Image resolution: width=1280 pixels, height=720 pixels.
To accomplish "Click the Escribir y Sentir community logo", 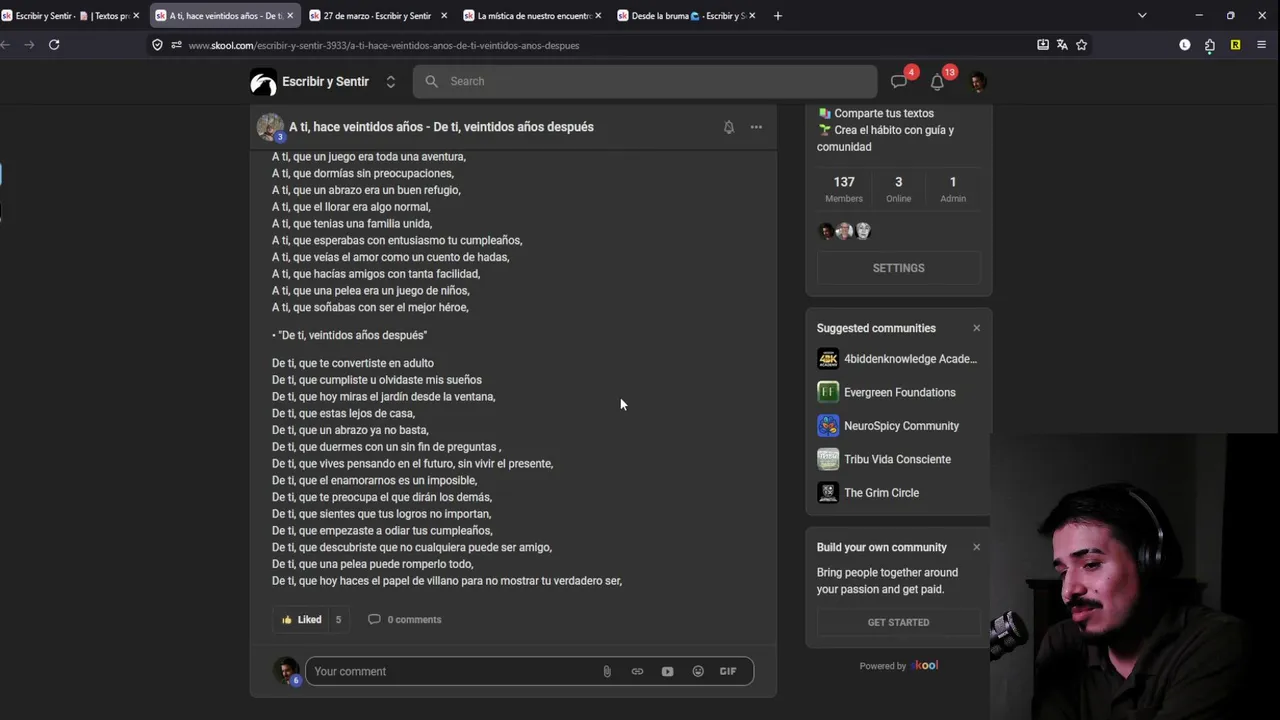I will [263, 82].
